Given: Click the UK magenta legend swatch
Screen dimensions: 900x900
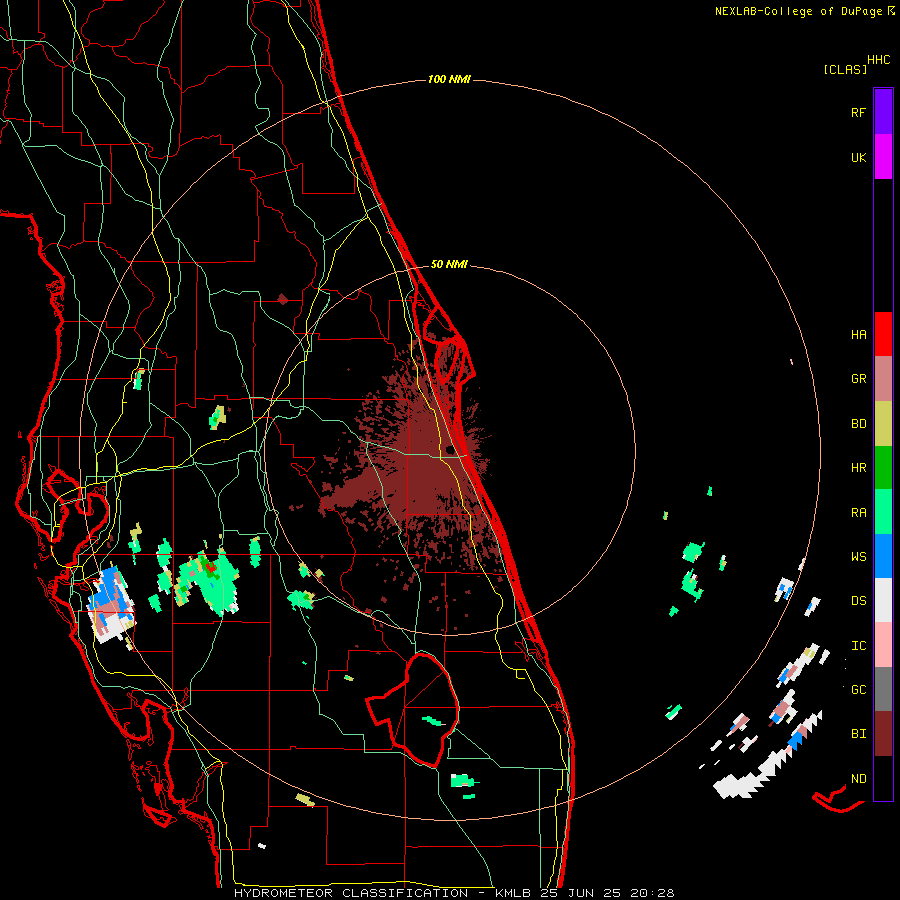Looking at the screenshot, I should [x=883, y=157].
